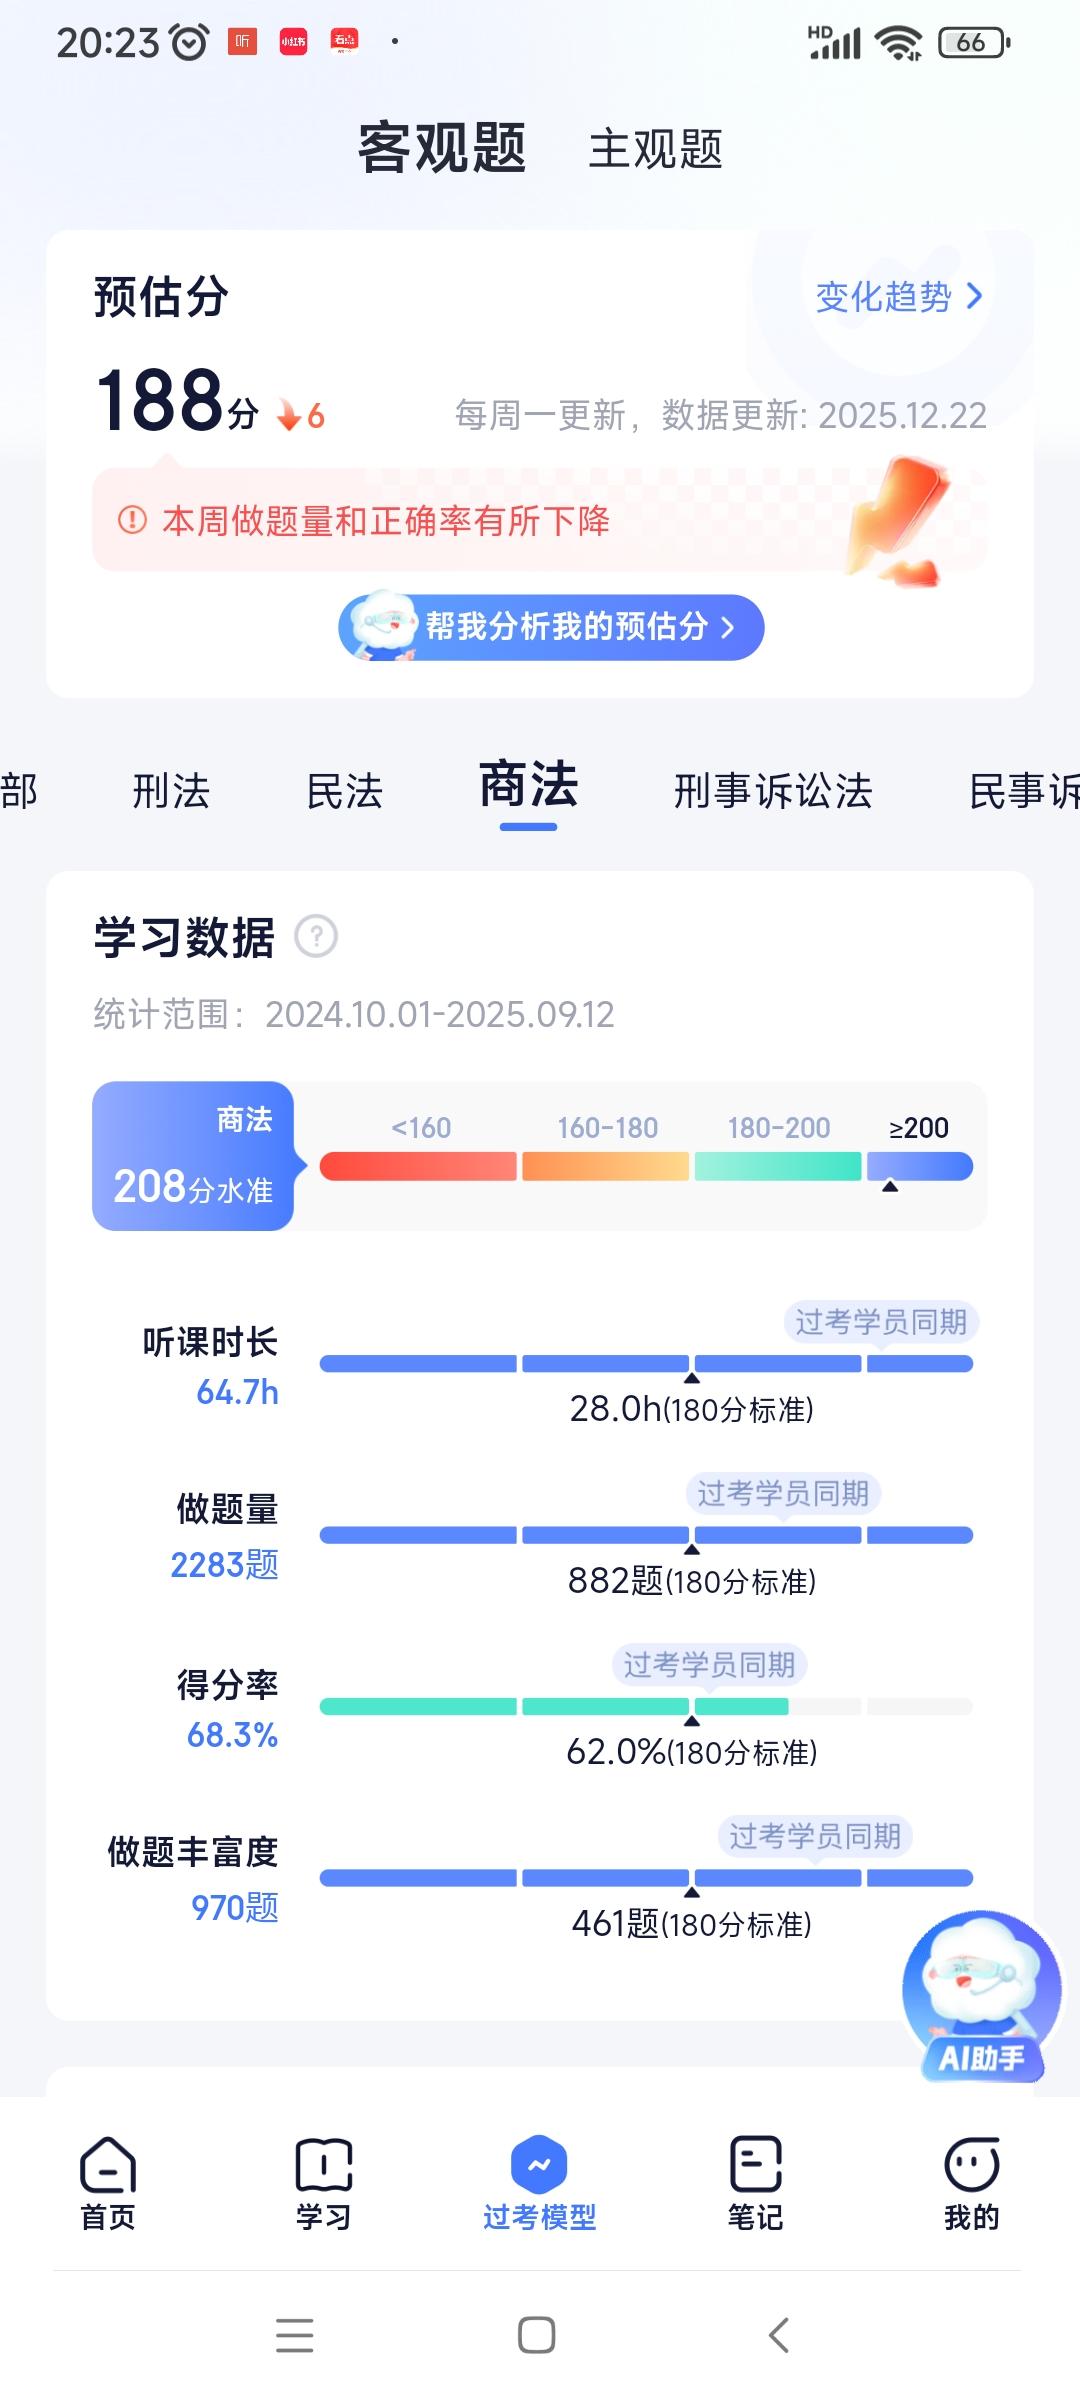Screen dimensions: 1080x2400
Task: Tap the 过考模型 hexagon icon
Action: tap(539, 2165)
